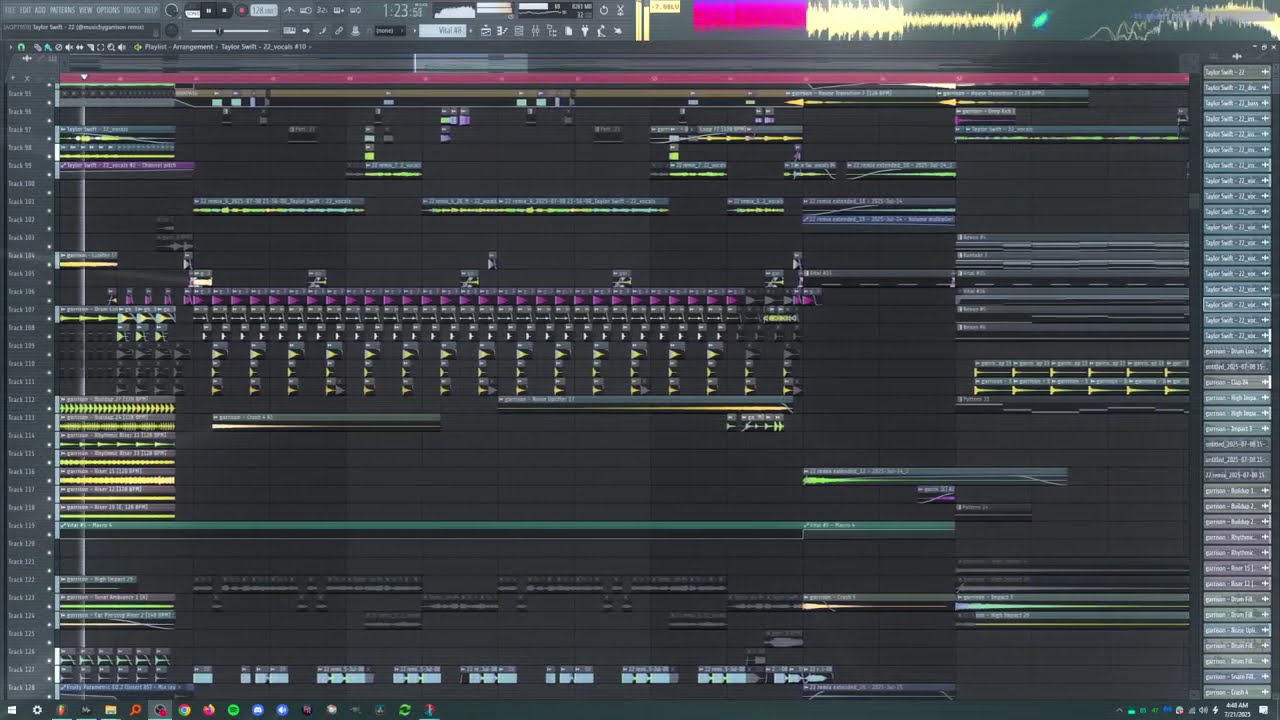Viewport: 1280px width, 720px height.
Task: Select the Slice tool
Action: click(x=90, y=47)
